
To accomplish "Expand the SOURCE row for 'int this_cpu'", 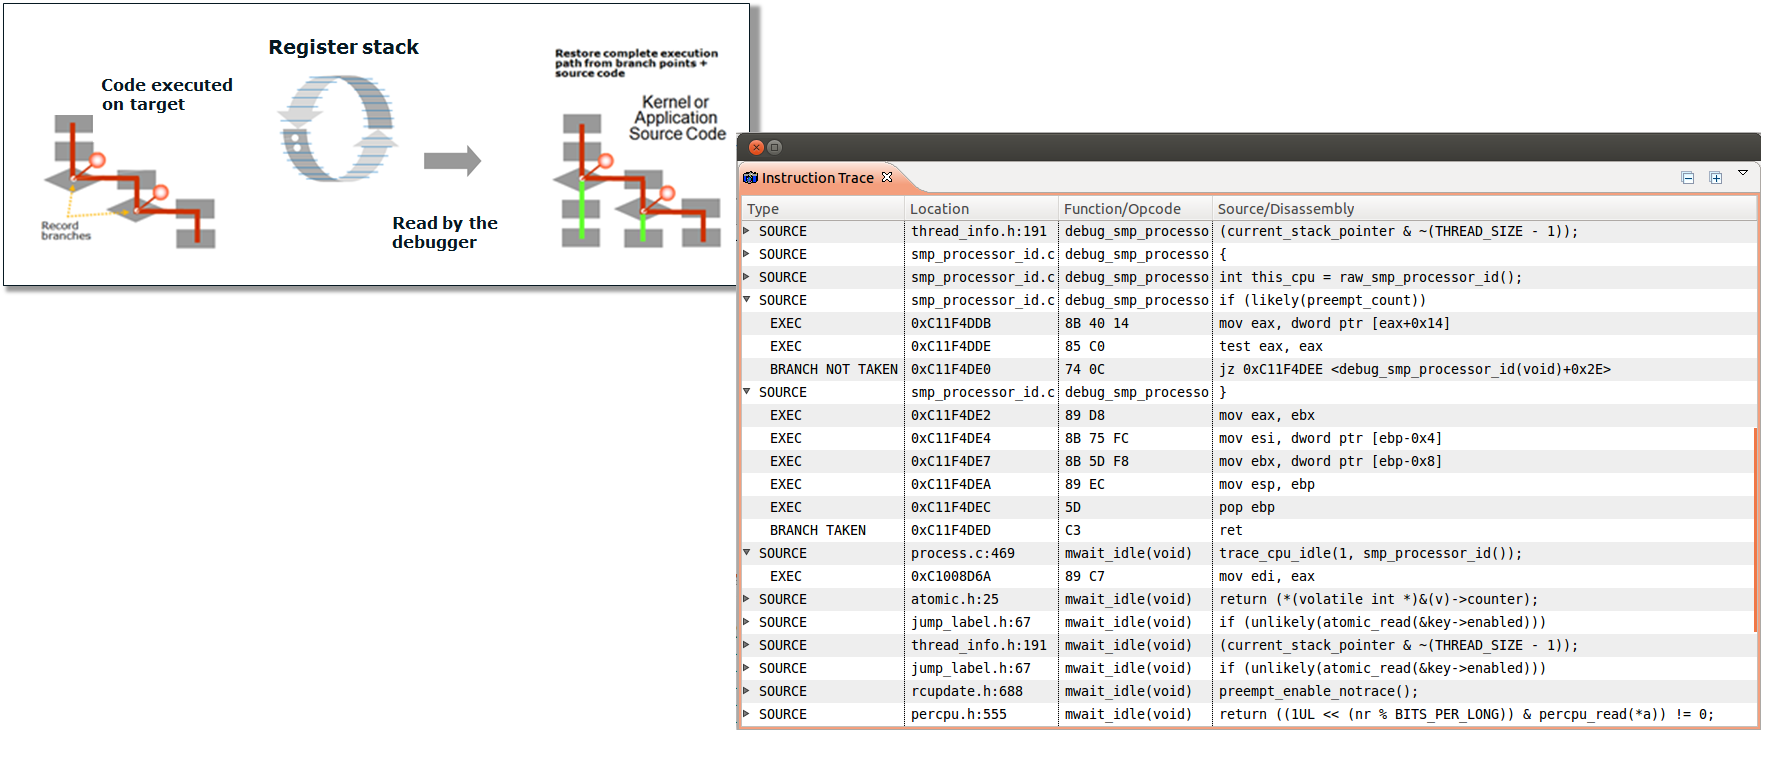I will tap(747, 277).
